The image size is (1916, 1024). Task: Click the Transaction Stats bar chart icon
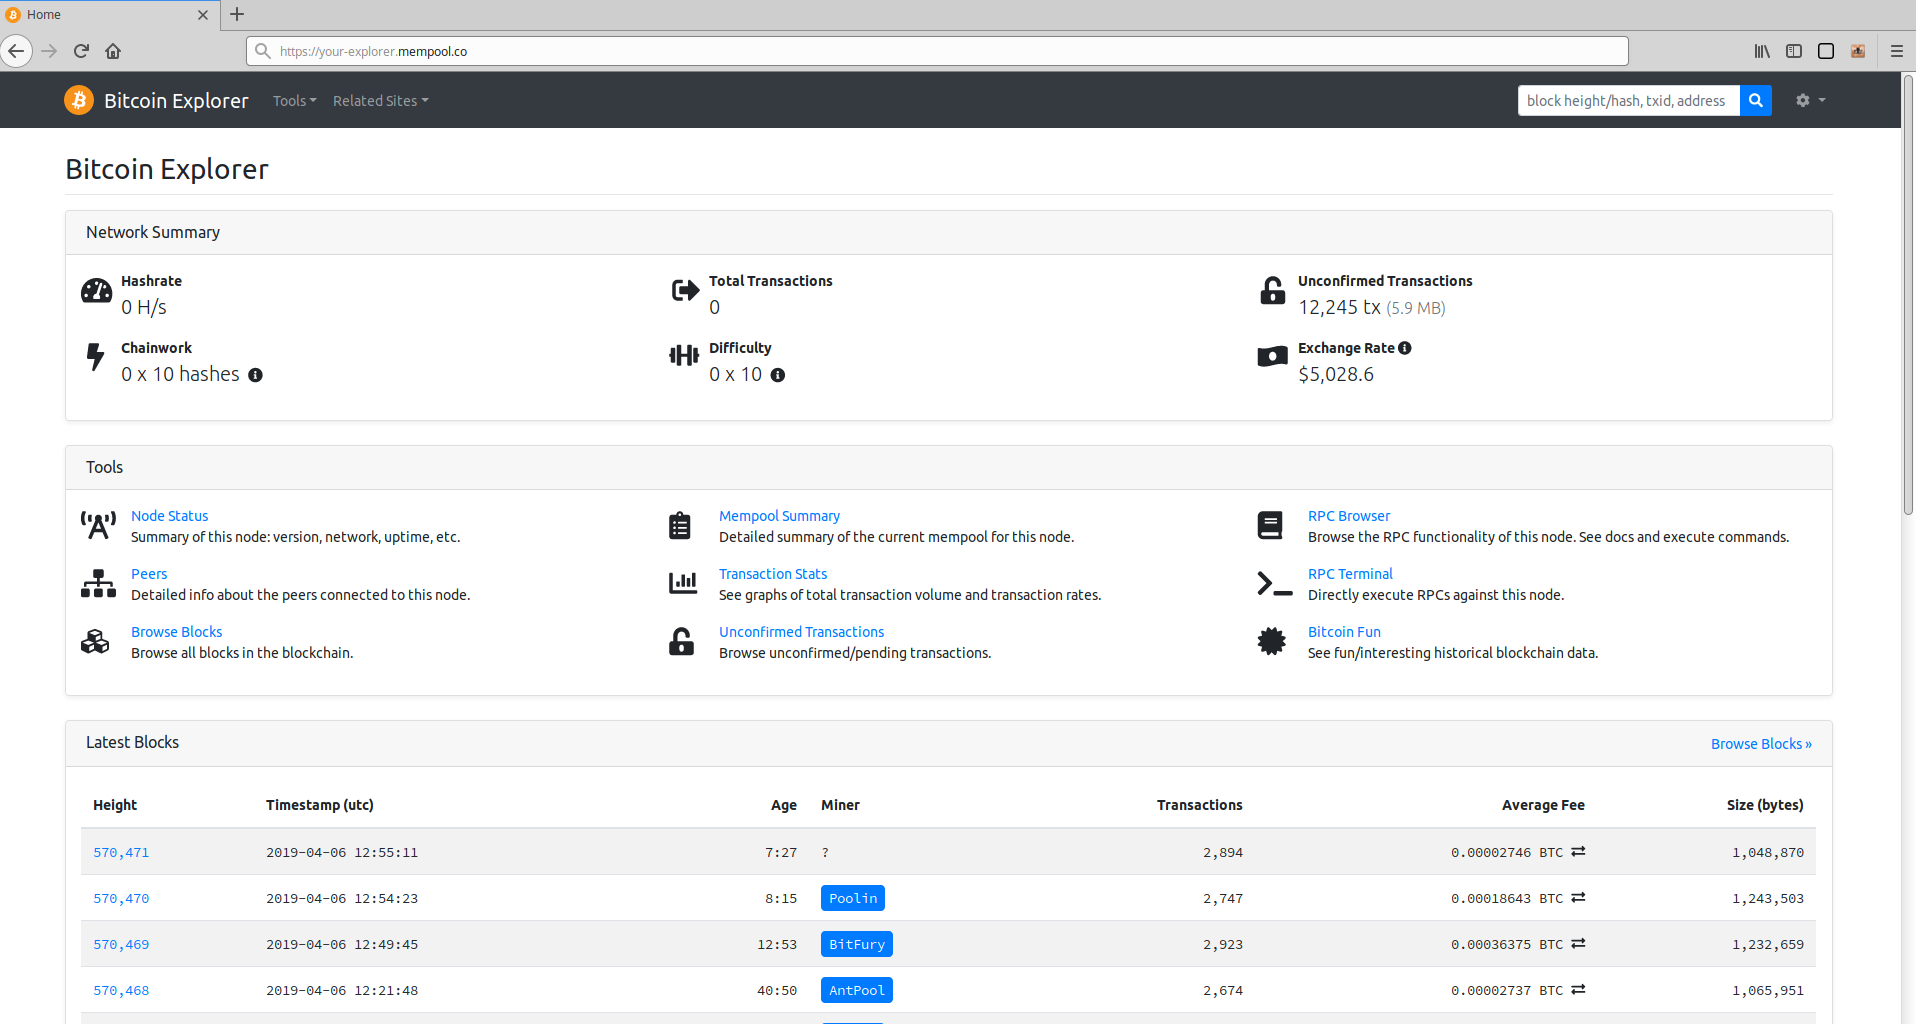tap(683, 583)
